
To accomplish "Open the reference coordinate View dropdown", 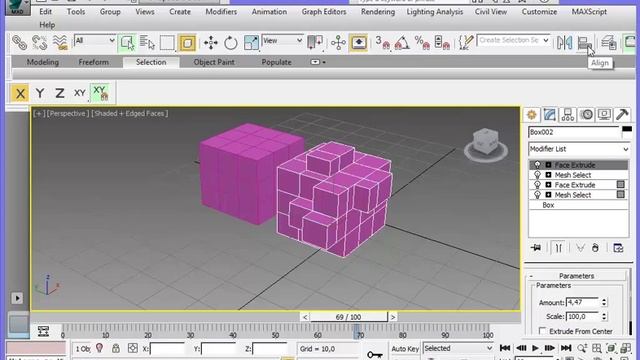I will 282,40.
